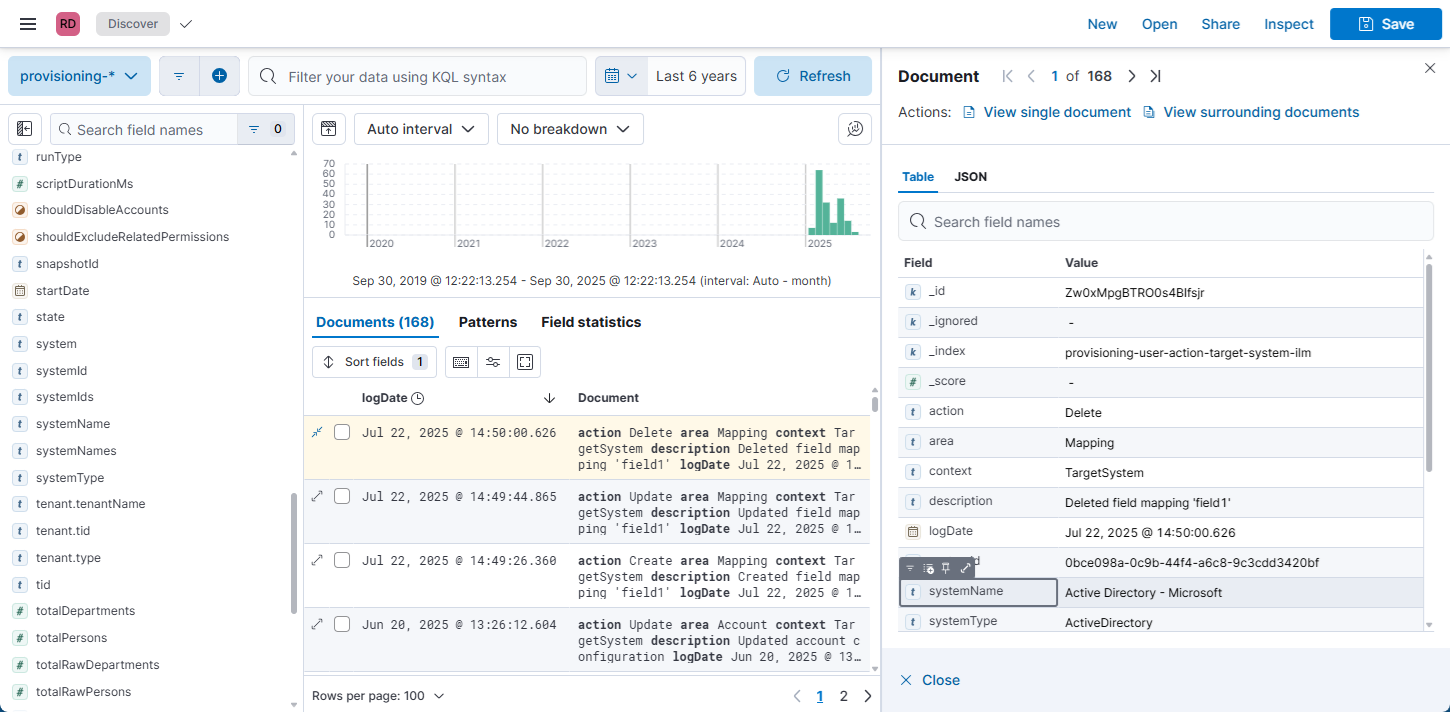Open the edit visualization icon above the chart
Viewport: 1450px width, 712px height.
pyautogui.click(x=854, y=129)
